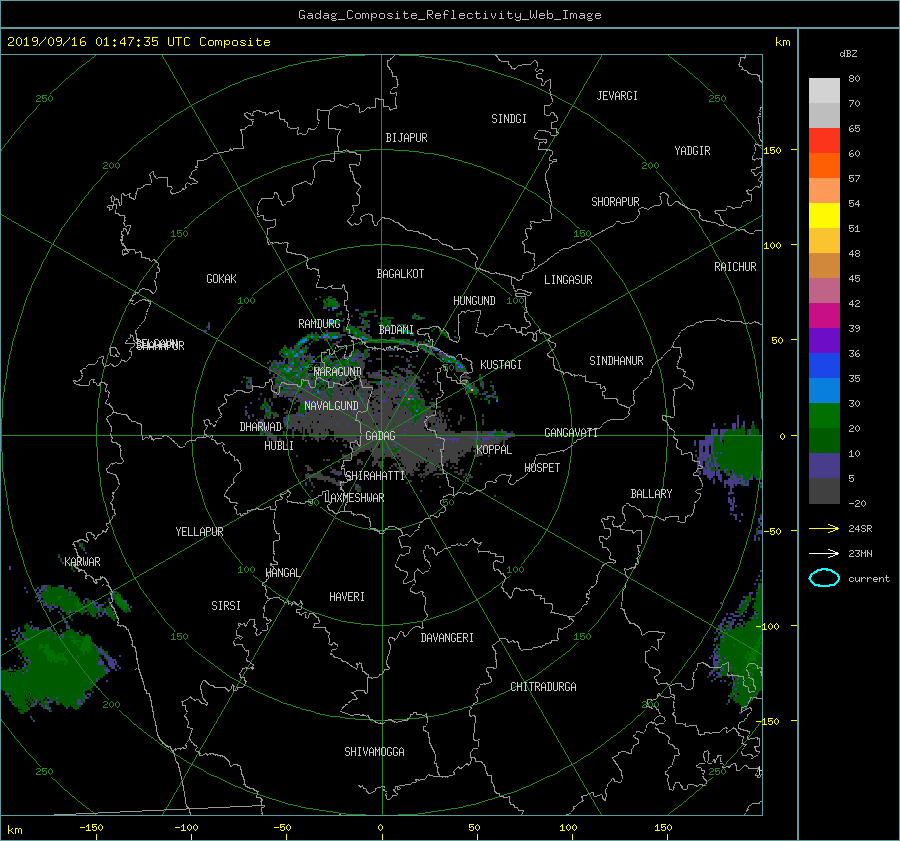Click the LINGASUR city label
The height and width of the screenshot is (841, 900).
click(568, 280)
